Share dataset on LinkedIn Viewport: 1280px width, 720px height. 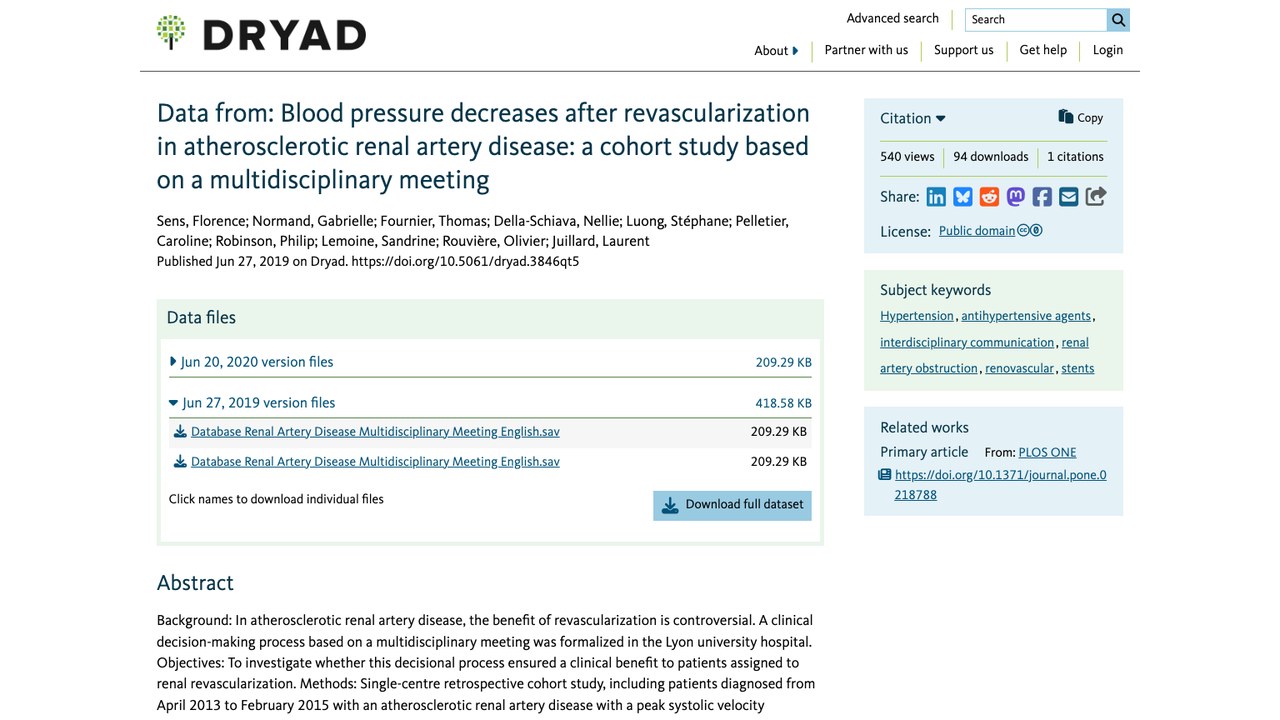(936, 197)
